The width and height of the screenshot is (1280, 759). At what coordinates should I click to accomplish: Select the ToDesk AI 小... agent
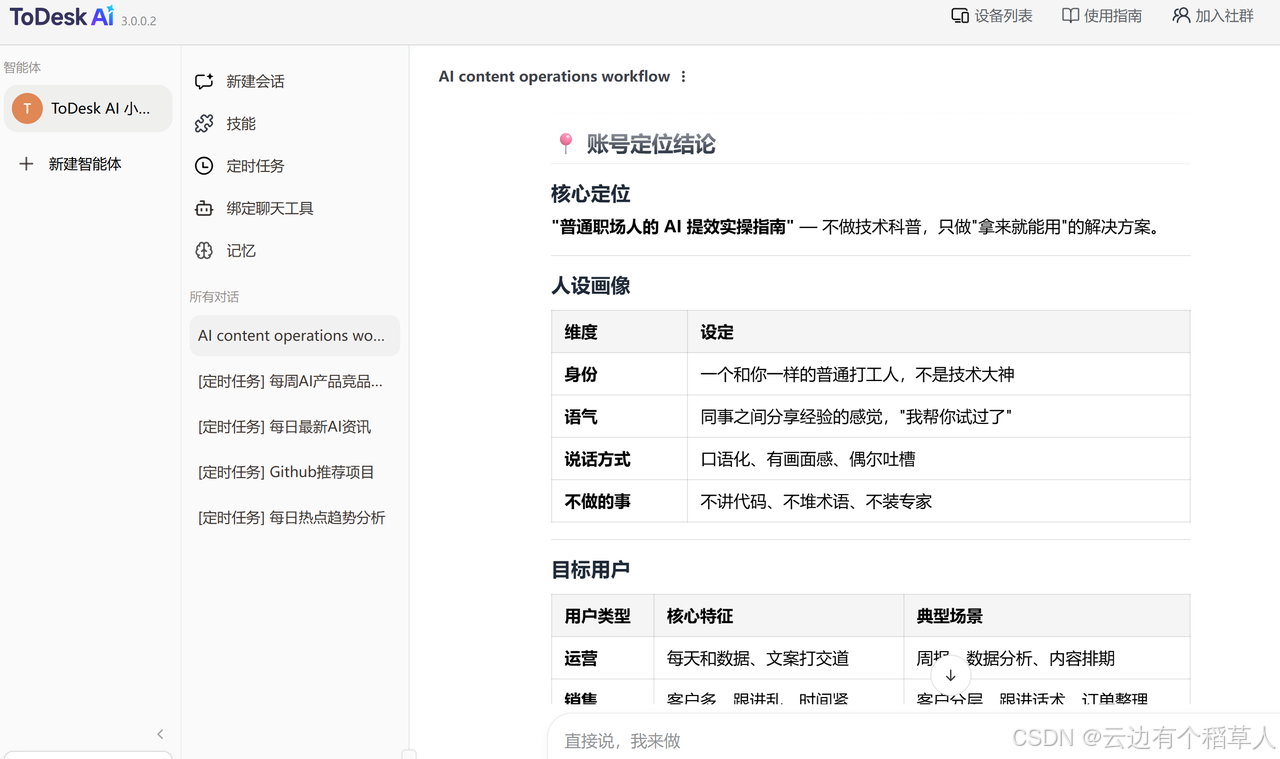pyautogui.click(x=88, y=108)
